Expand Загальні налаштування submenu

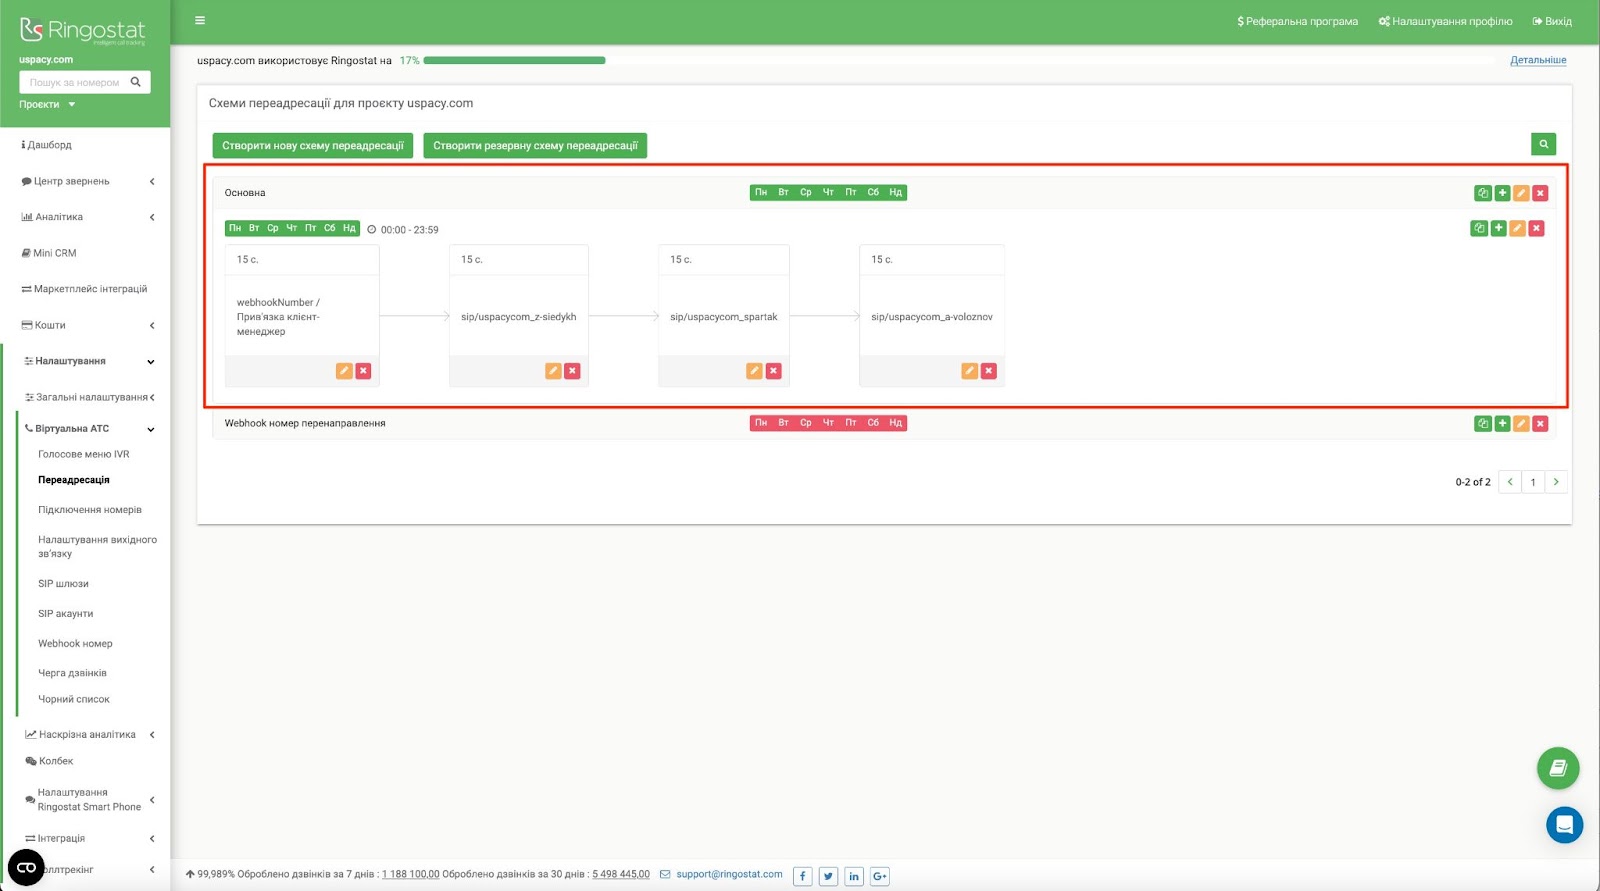[x=90, y=397]
